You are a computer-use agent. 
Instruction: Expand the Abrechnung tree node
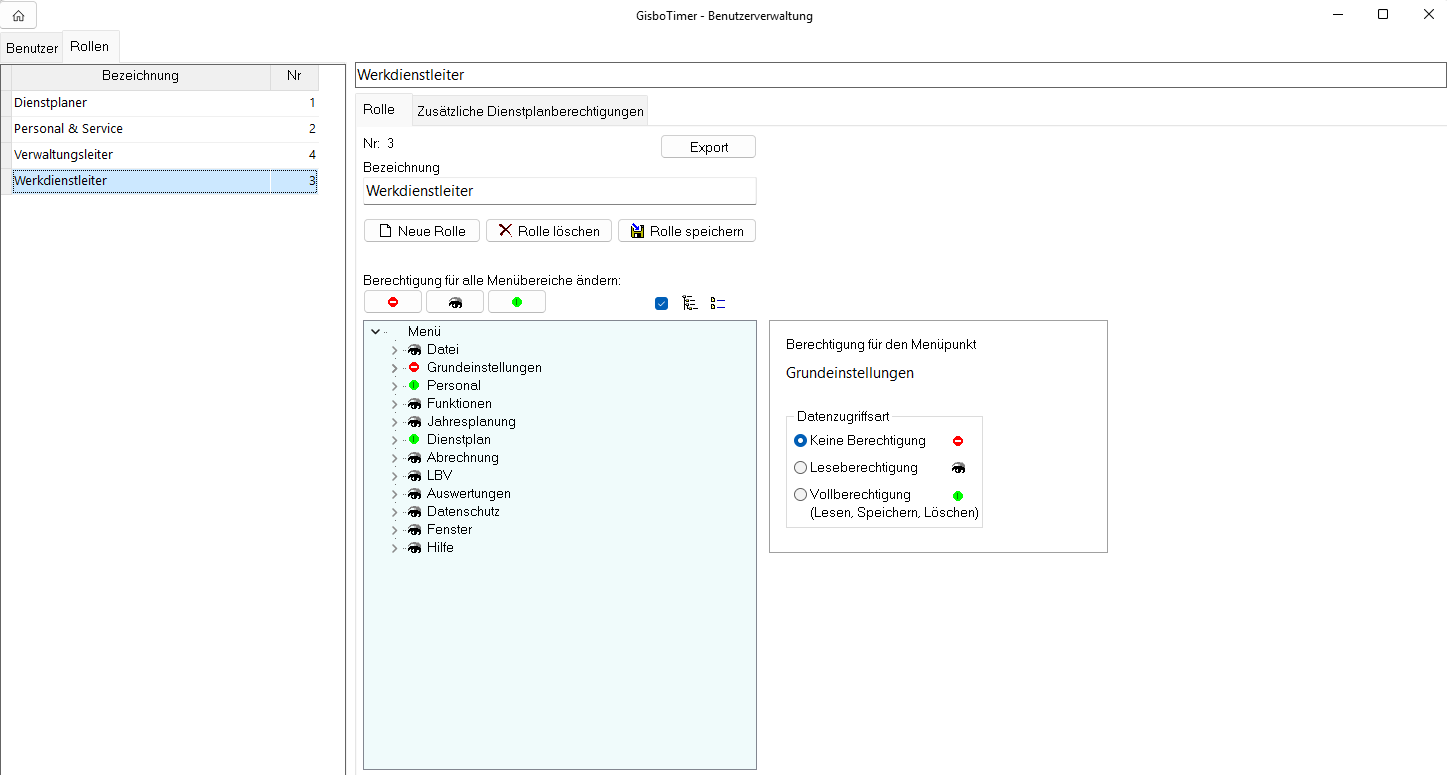(394, 458)
